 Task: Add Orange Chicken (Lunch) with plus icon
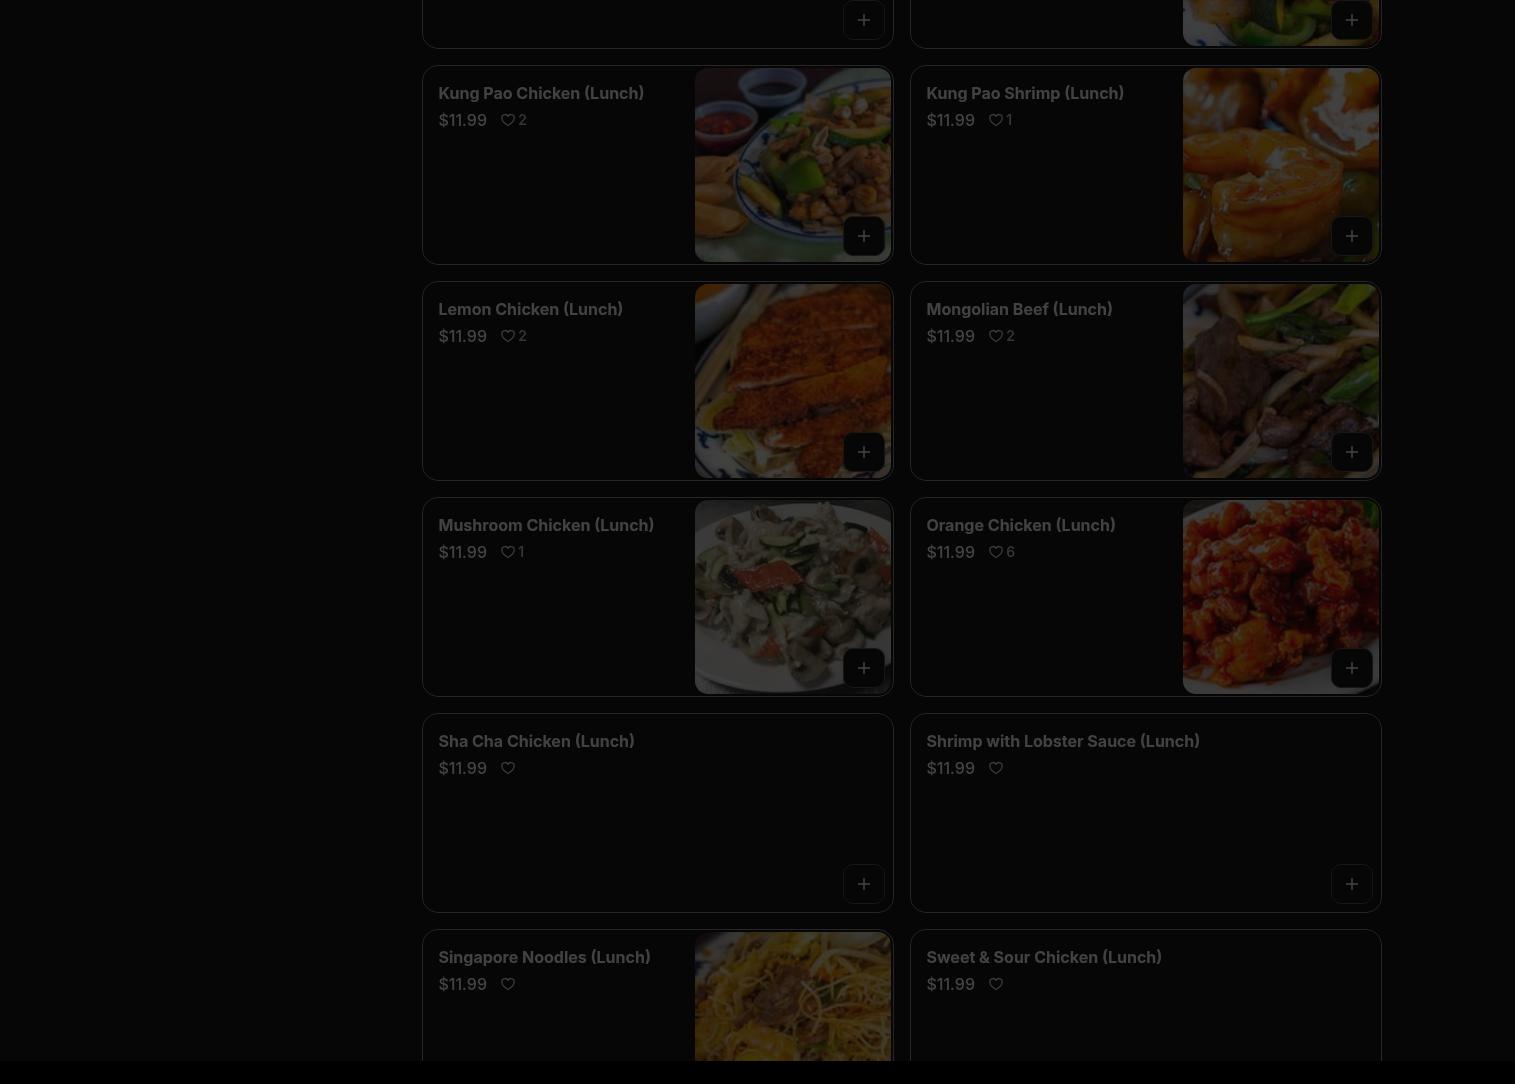coord(1351,668)
